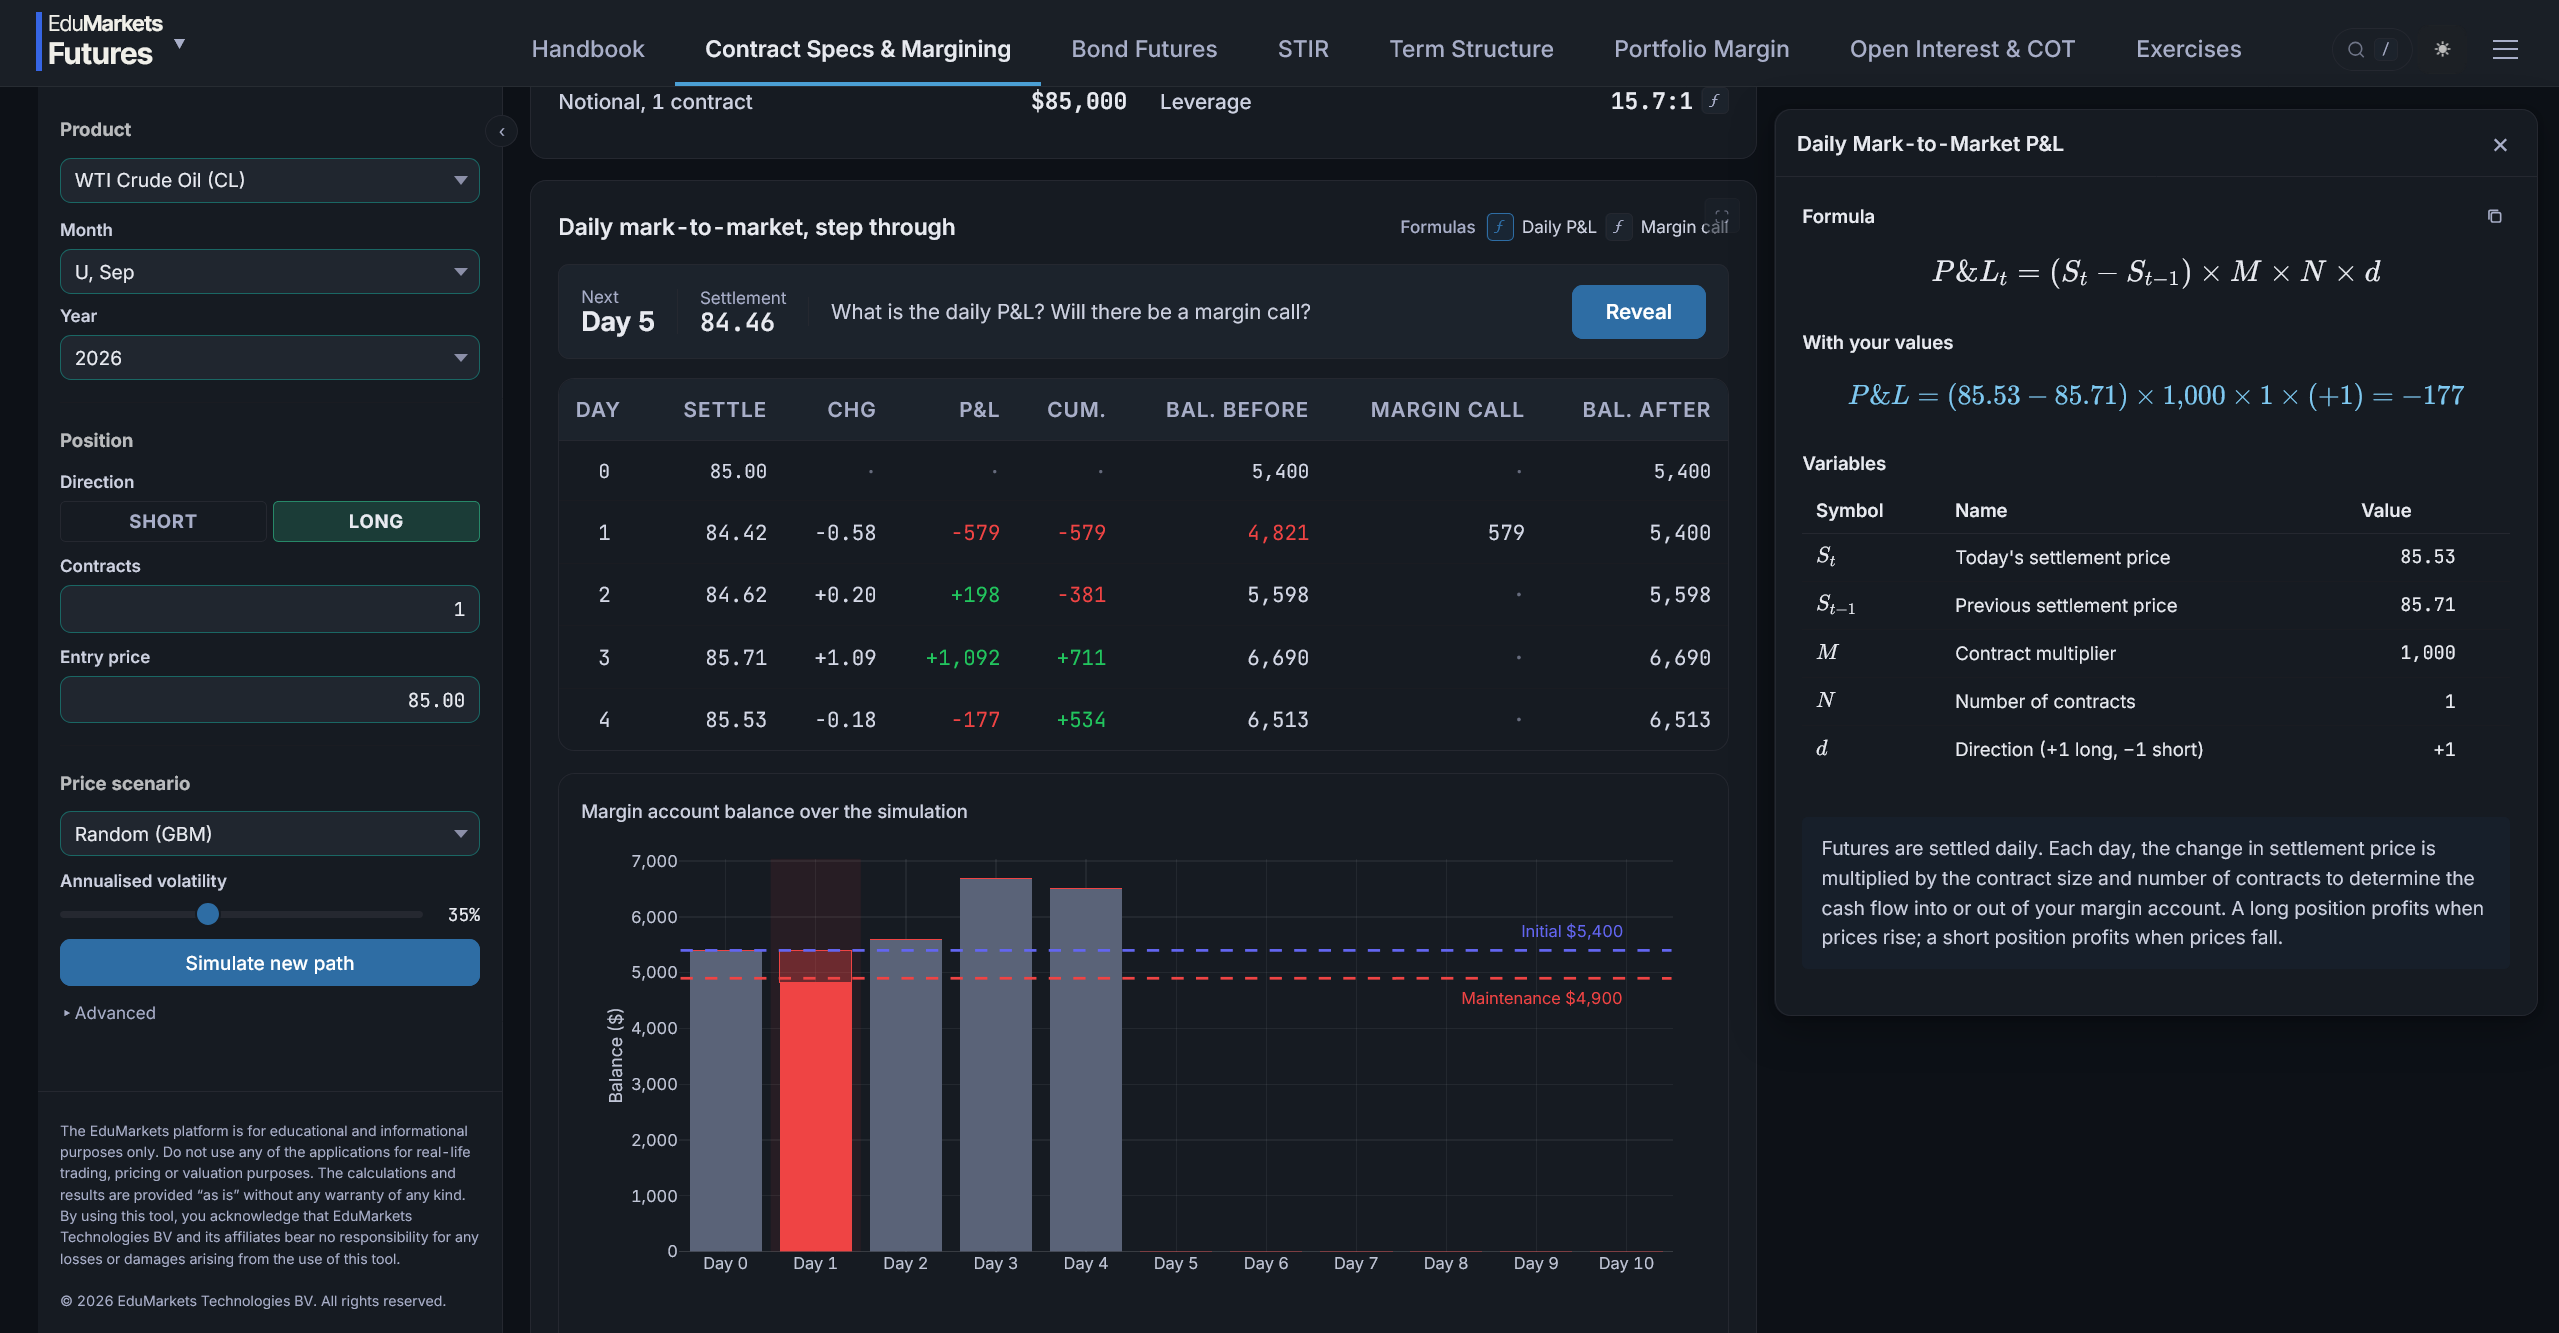Open the EduMarkets Futures module dropdown arrow
This screenshot has width=2559, height=1333.
(x=180, y=44)
